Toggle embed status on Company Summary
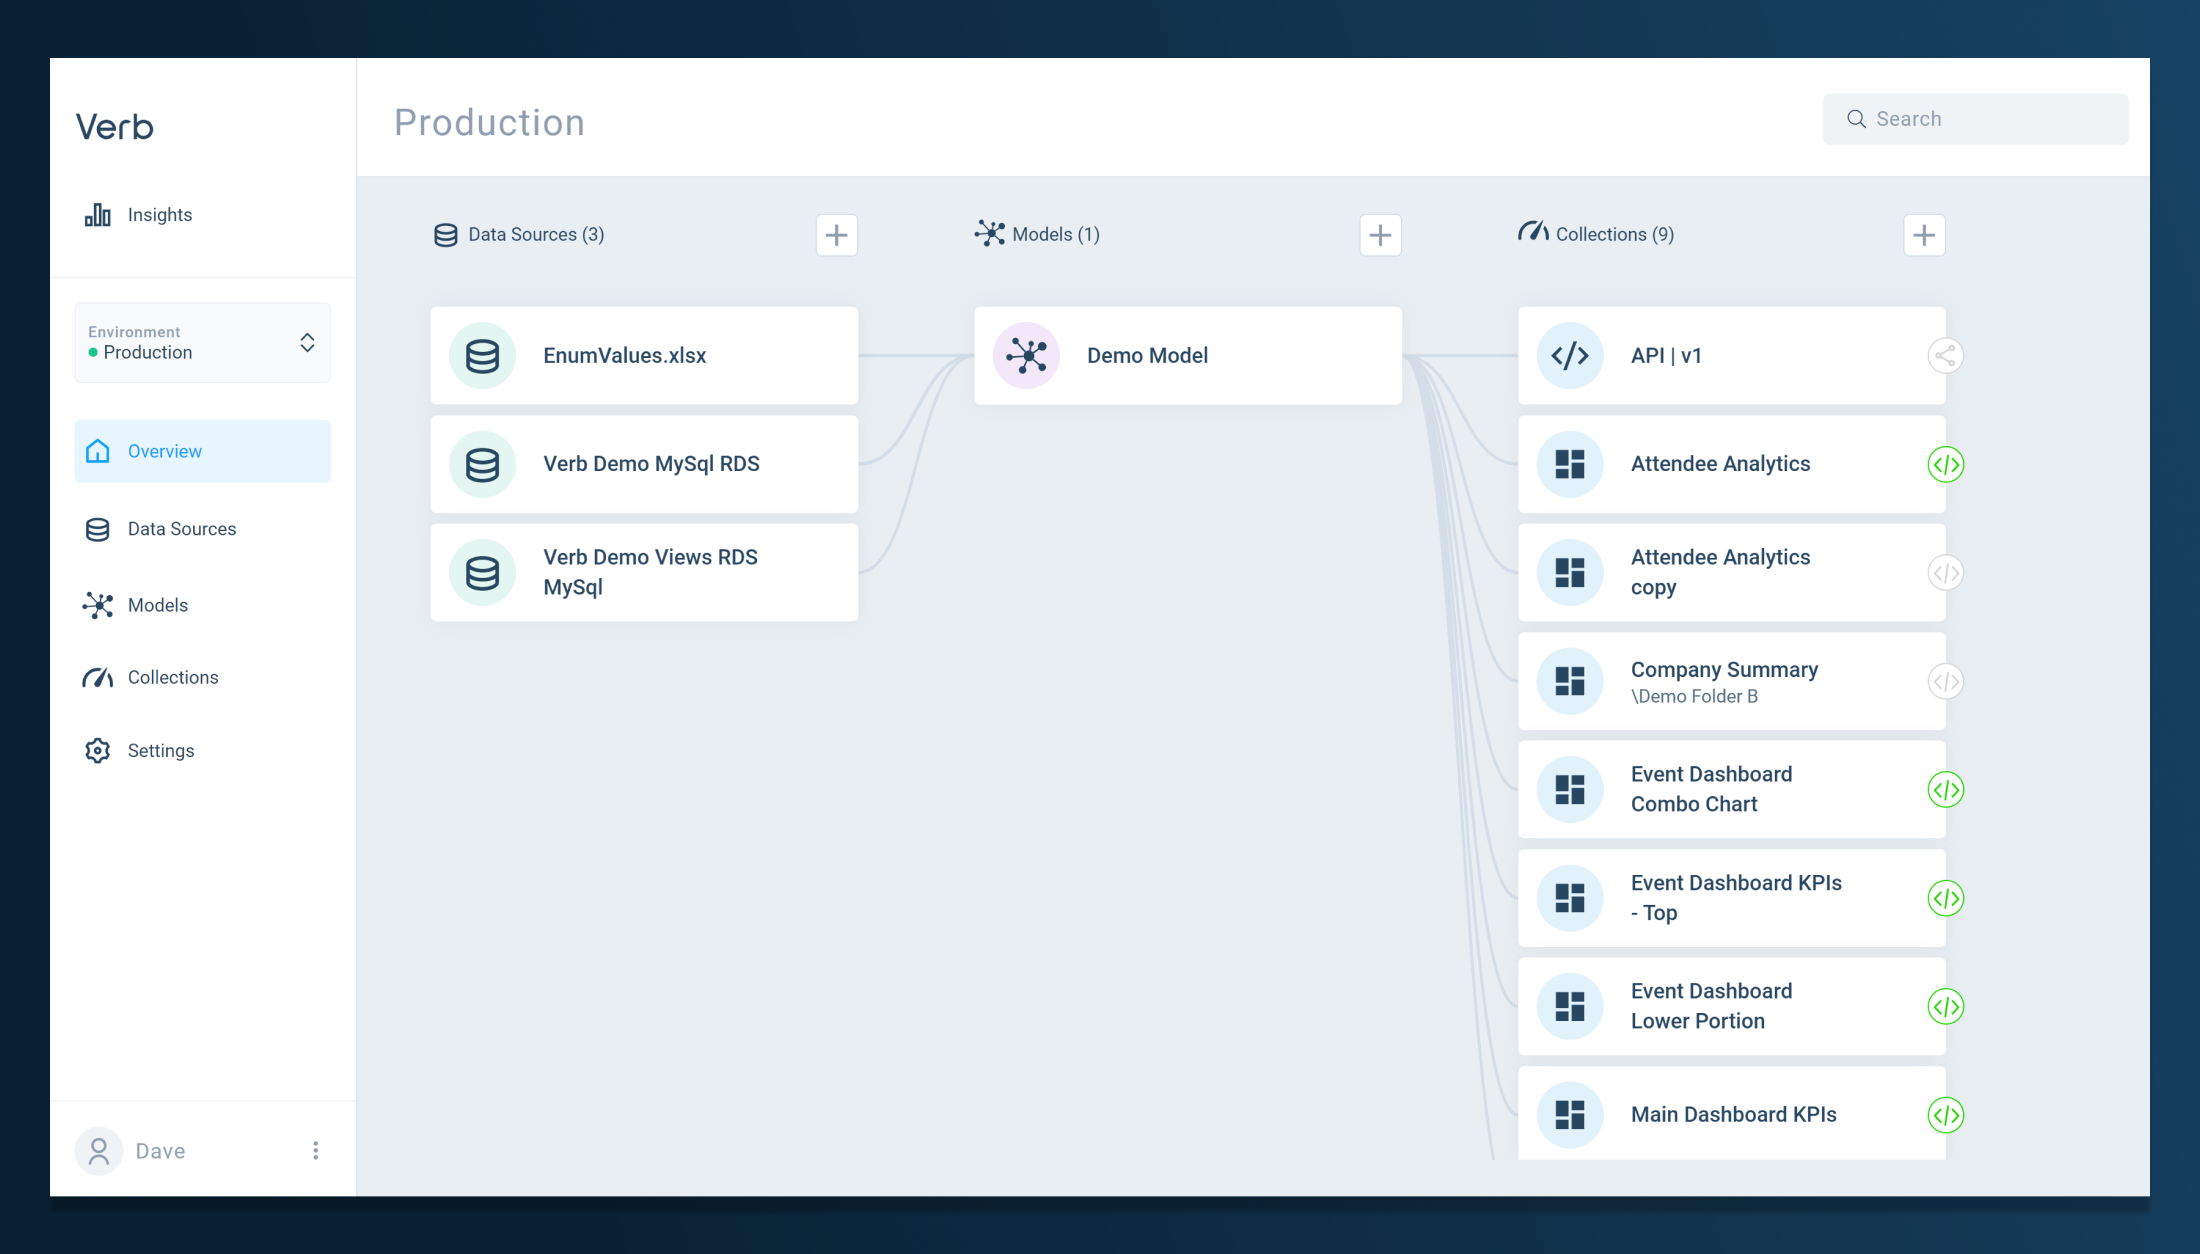The image size is (2200, 1254). click(1945, 682)
